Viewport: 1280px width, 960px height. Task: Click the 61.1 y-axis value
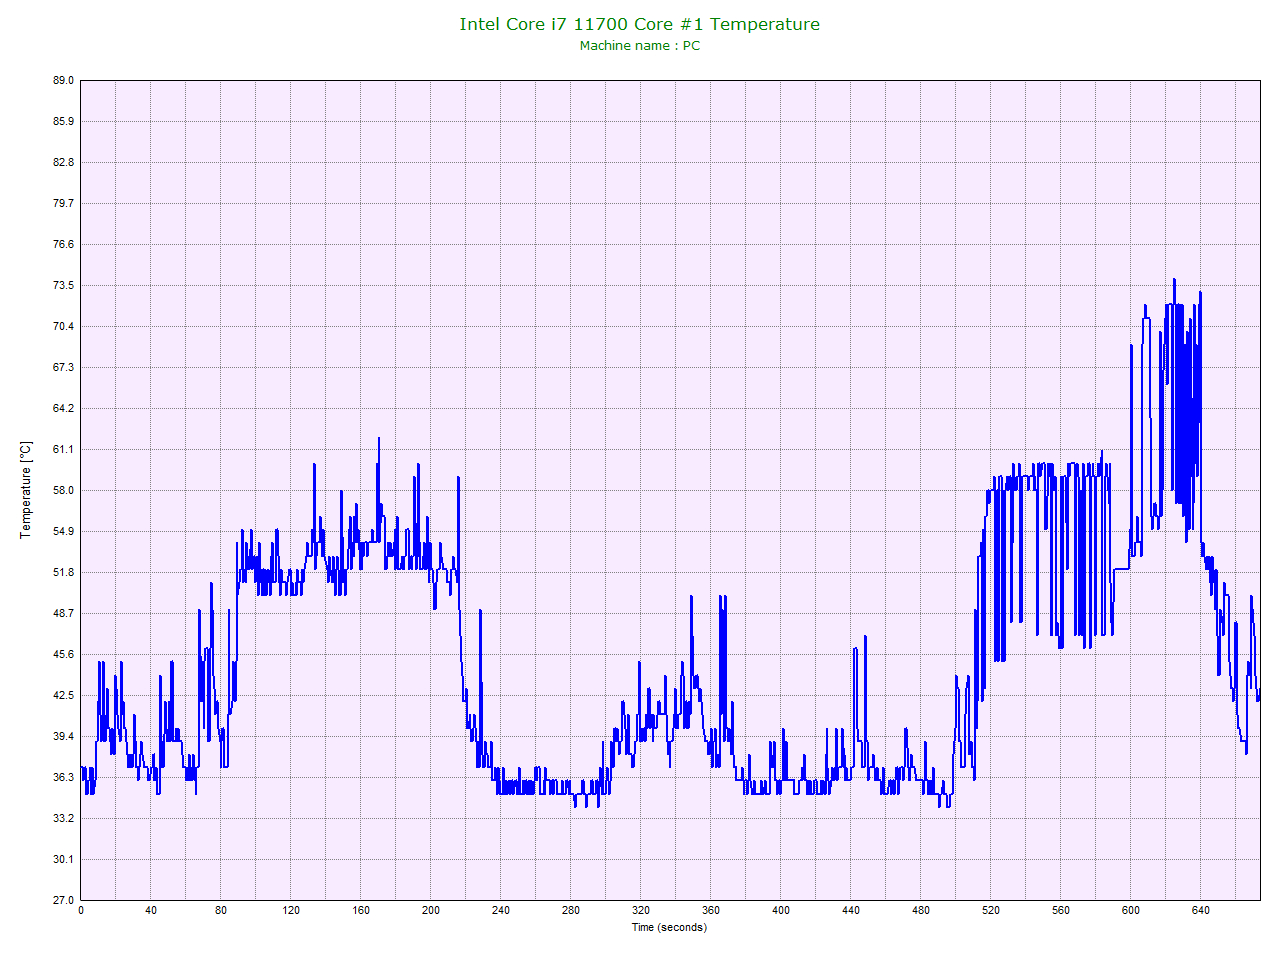pos(63,449)
